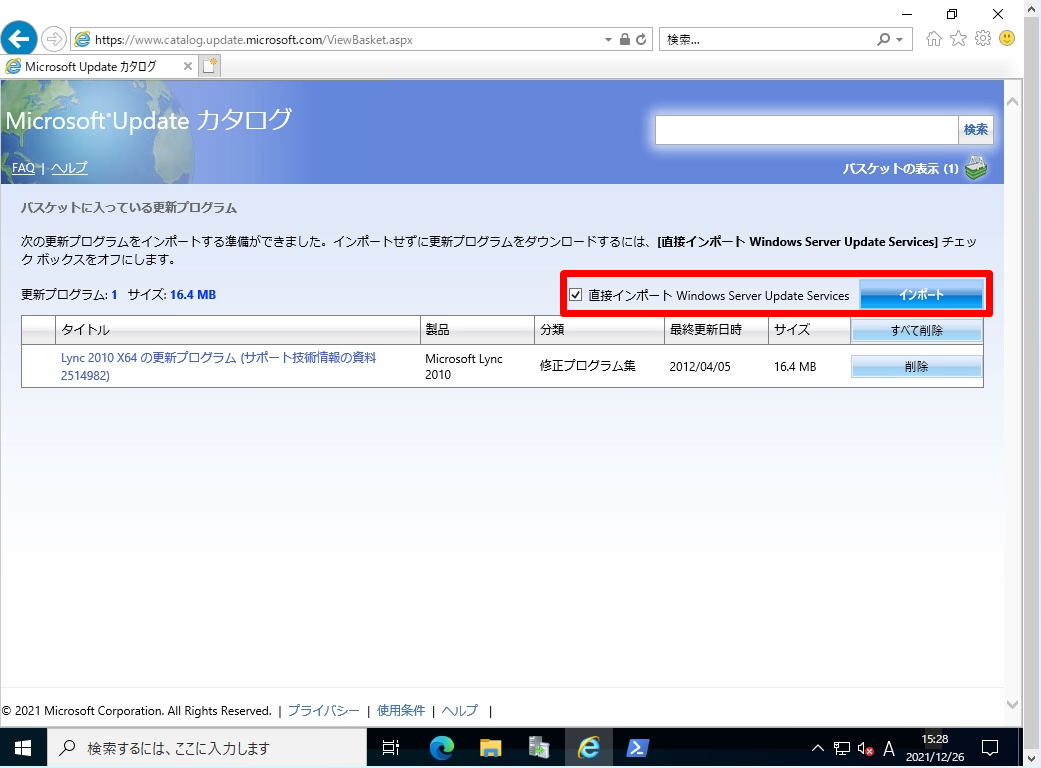The height and width of the screenshot is (768, 1041).
Task: Launch Microsoft Edge from the taskbar
Action: 441,748
